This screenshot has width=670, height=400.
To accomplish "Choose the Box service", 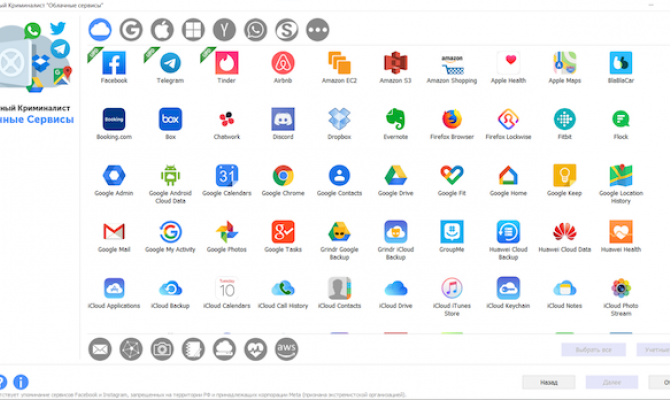I will 170,119.
